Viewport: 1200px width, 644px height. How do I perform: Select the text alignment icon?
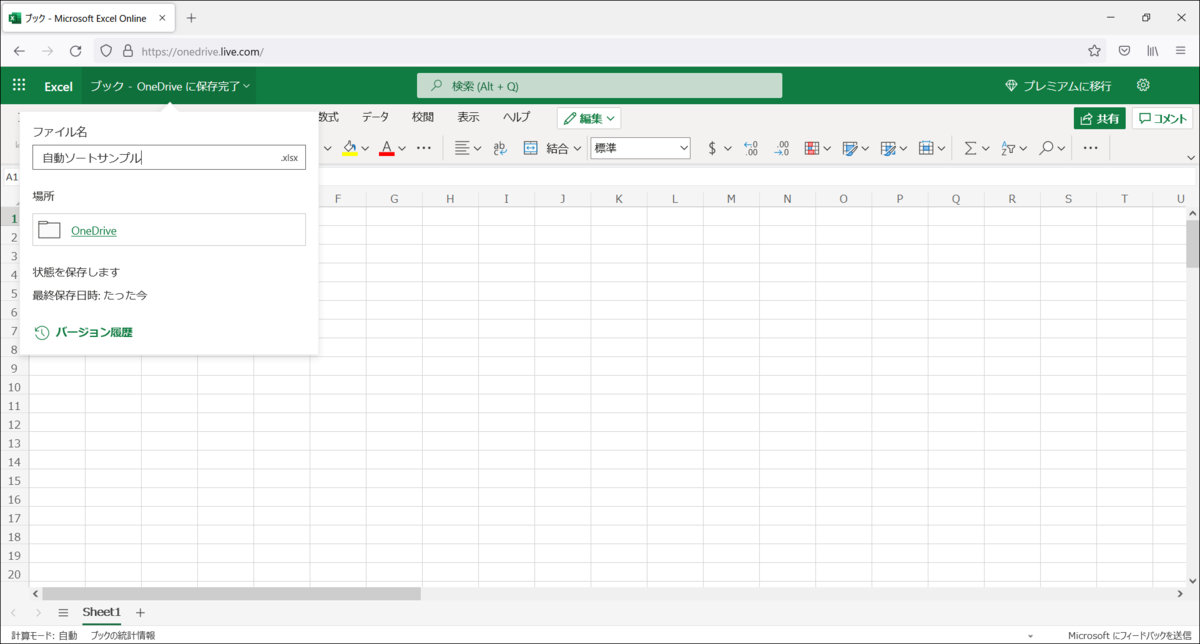(462, 148)
